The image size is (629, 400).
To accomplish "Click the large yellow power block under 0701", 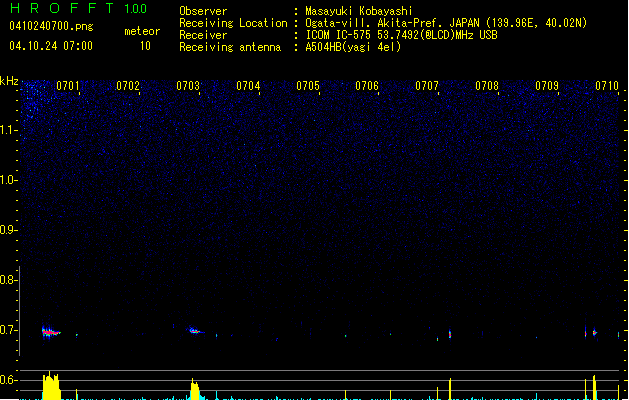I will 51,386.
